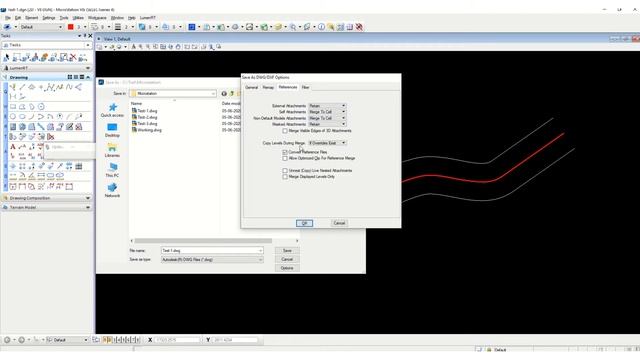
Task: Open External Attachments dropdown
Action: pyautogui.click(x=327, y=106)
